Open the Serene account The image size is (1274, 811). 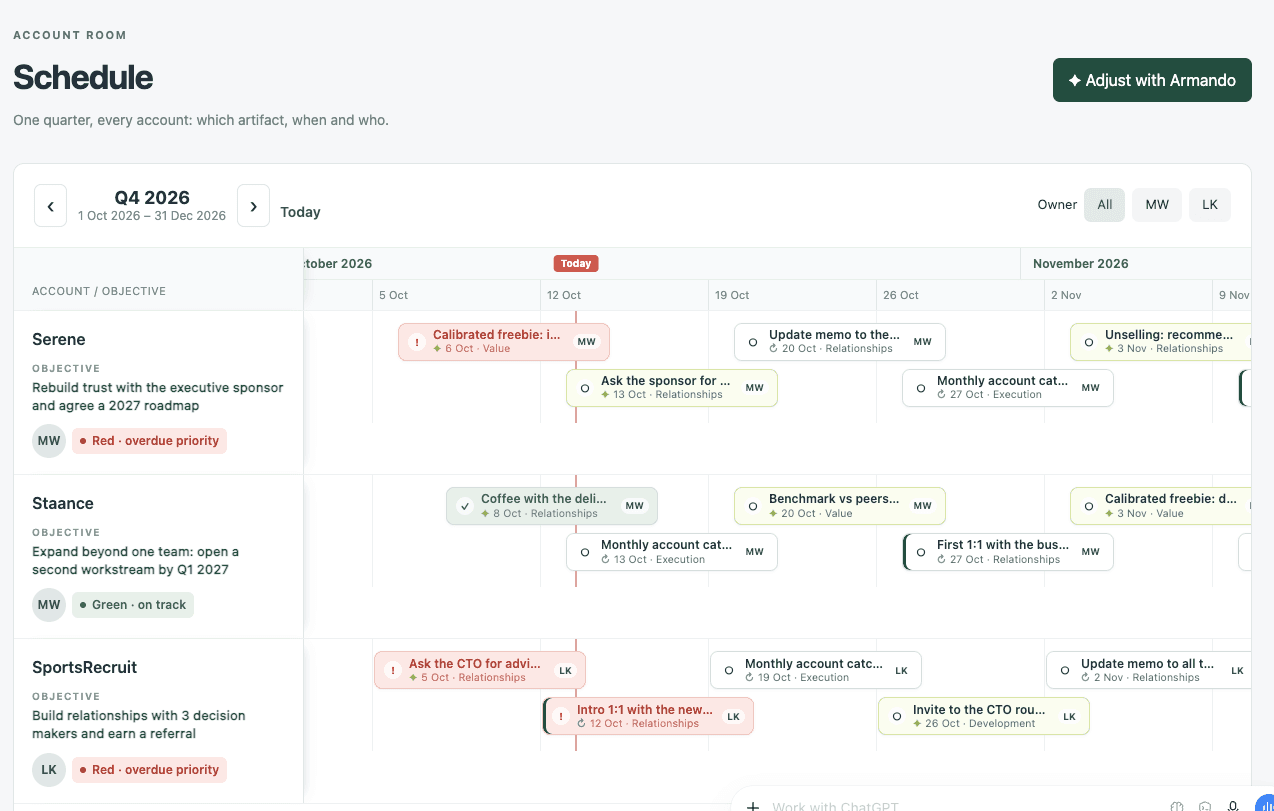click(59, 339)
